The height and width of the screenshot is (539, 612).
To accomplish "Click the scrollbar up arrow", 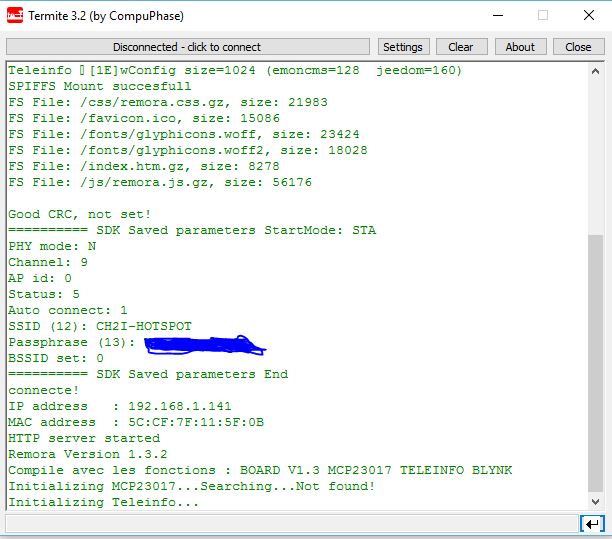I will coord(595,71).
